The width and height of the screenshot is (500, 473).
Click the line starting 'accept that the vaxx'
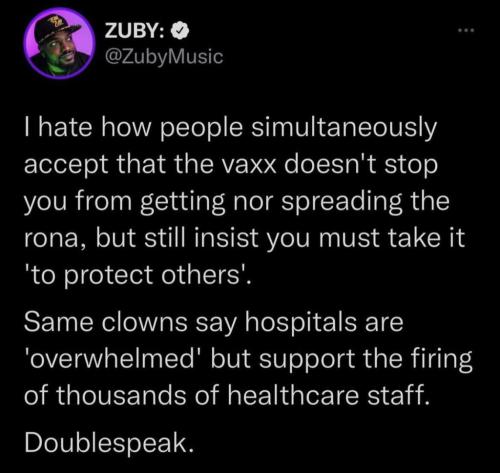point(231,165)
